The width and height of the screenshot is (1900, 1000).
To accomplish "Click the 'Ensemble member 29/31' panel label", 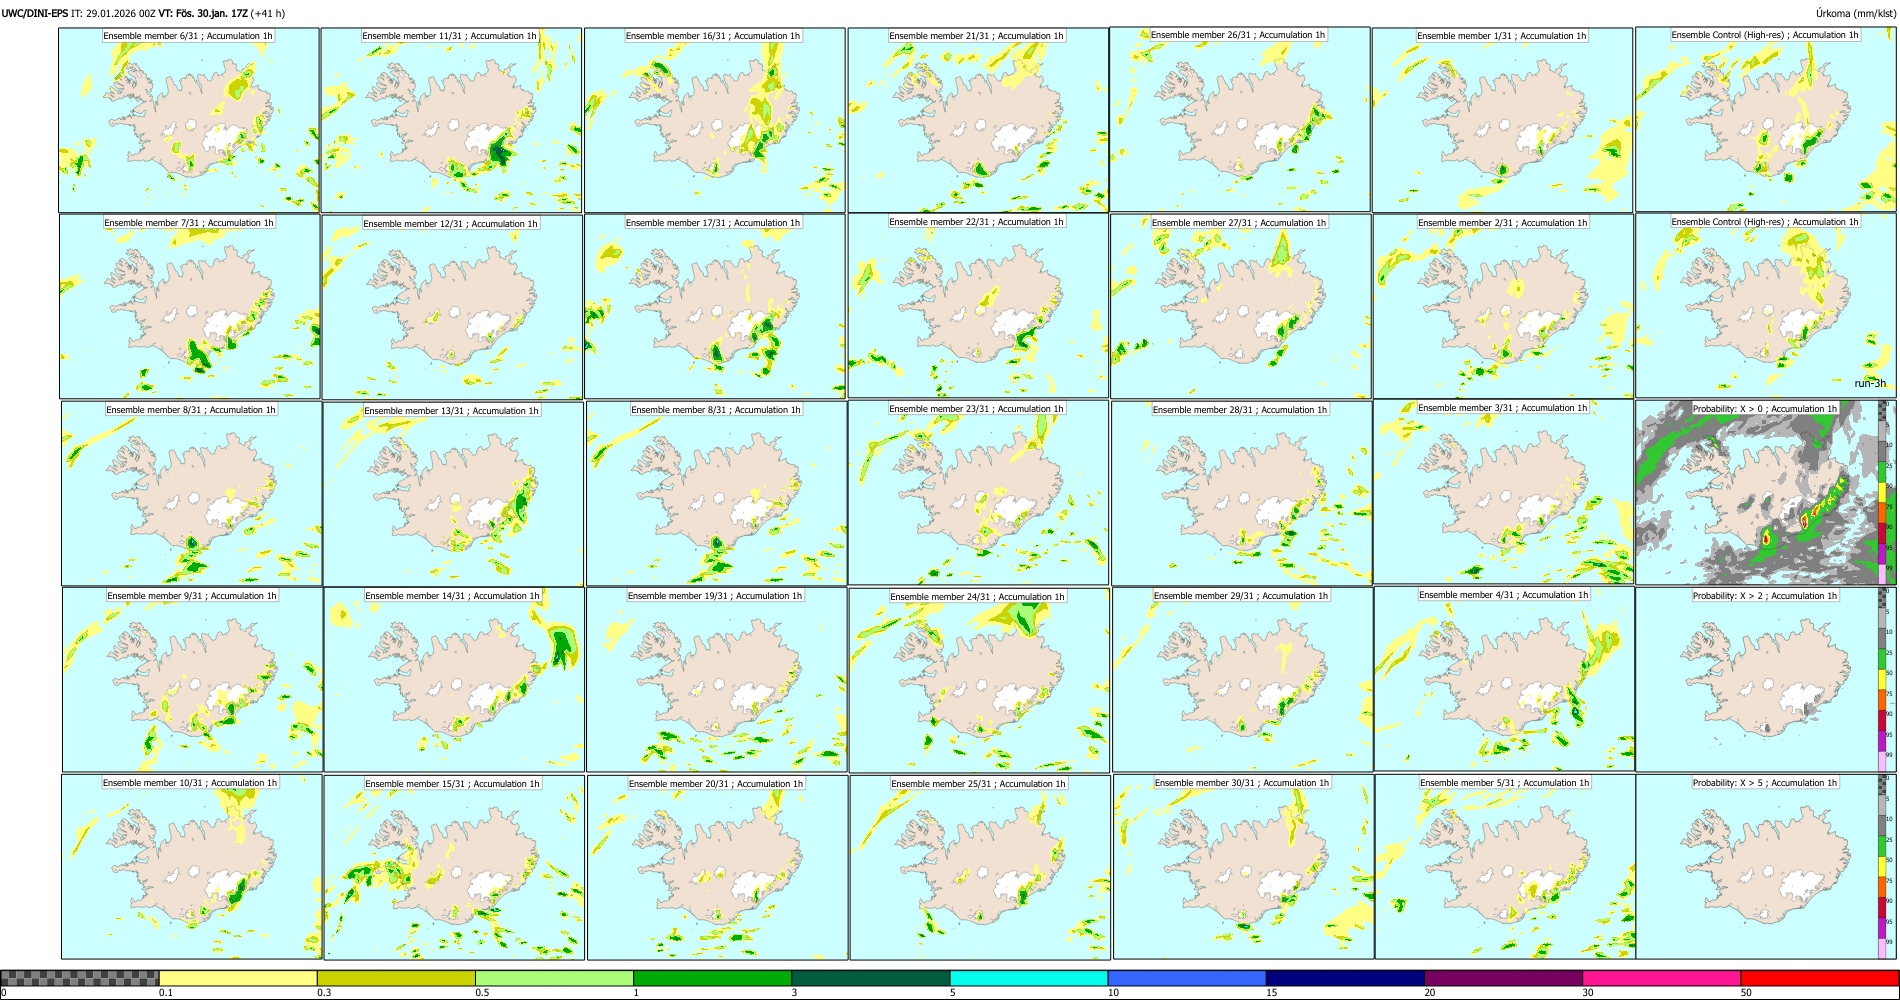I will [1241, 596].
